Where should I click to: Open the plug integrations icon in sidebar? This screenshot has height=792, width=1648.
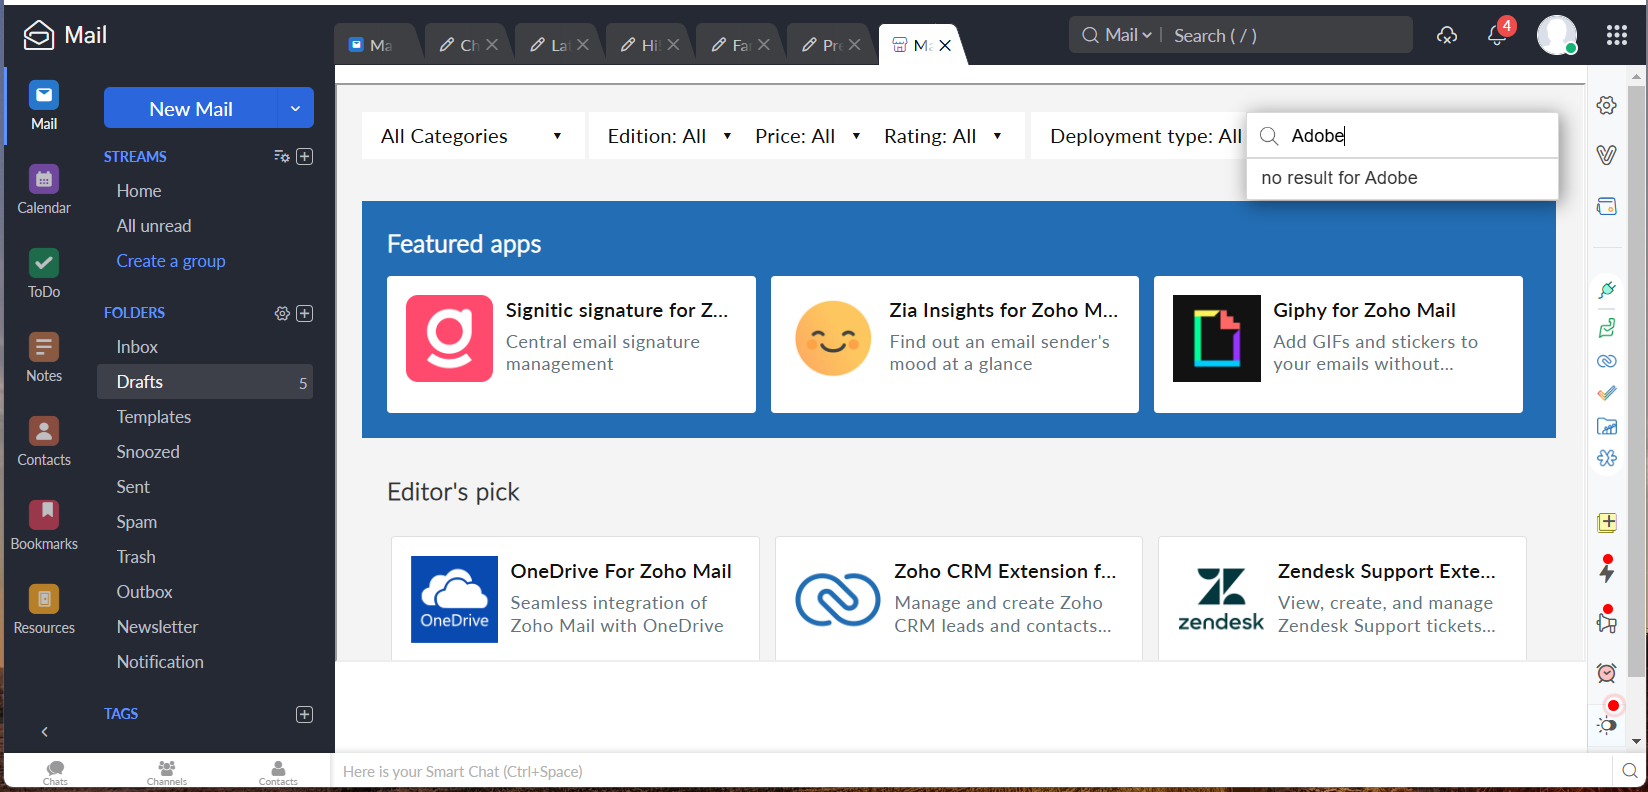click(x=1607, y=290)
